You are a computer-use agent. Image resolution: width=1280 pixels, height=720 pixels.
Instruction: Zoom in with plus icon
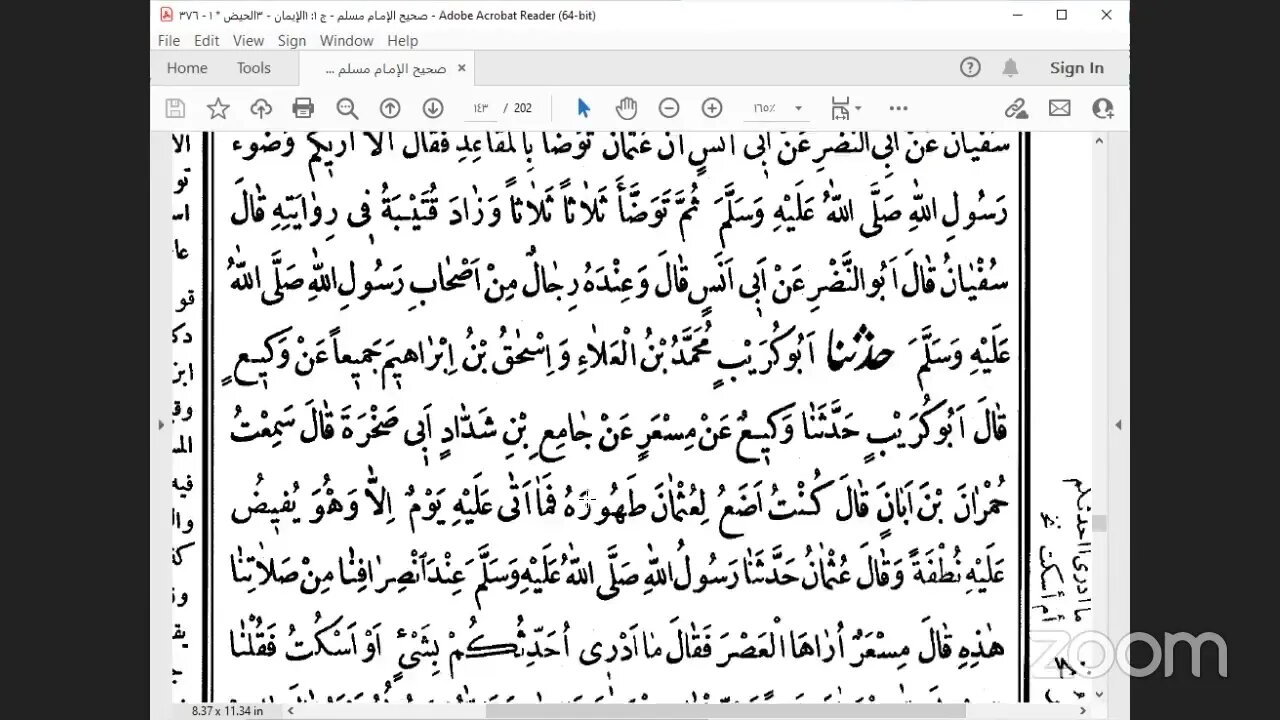coord(712,108)
